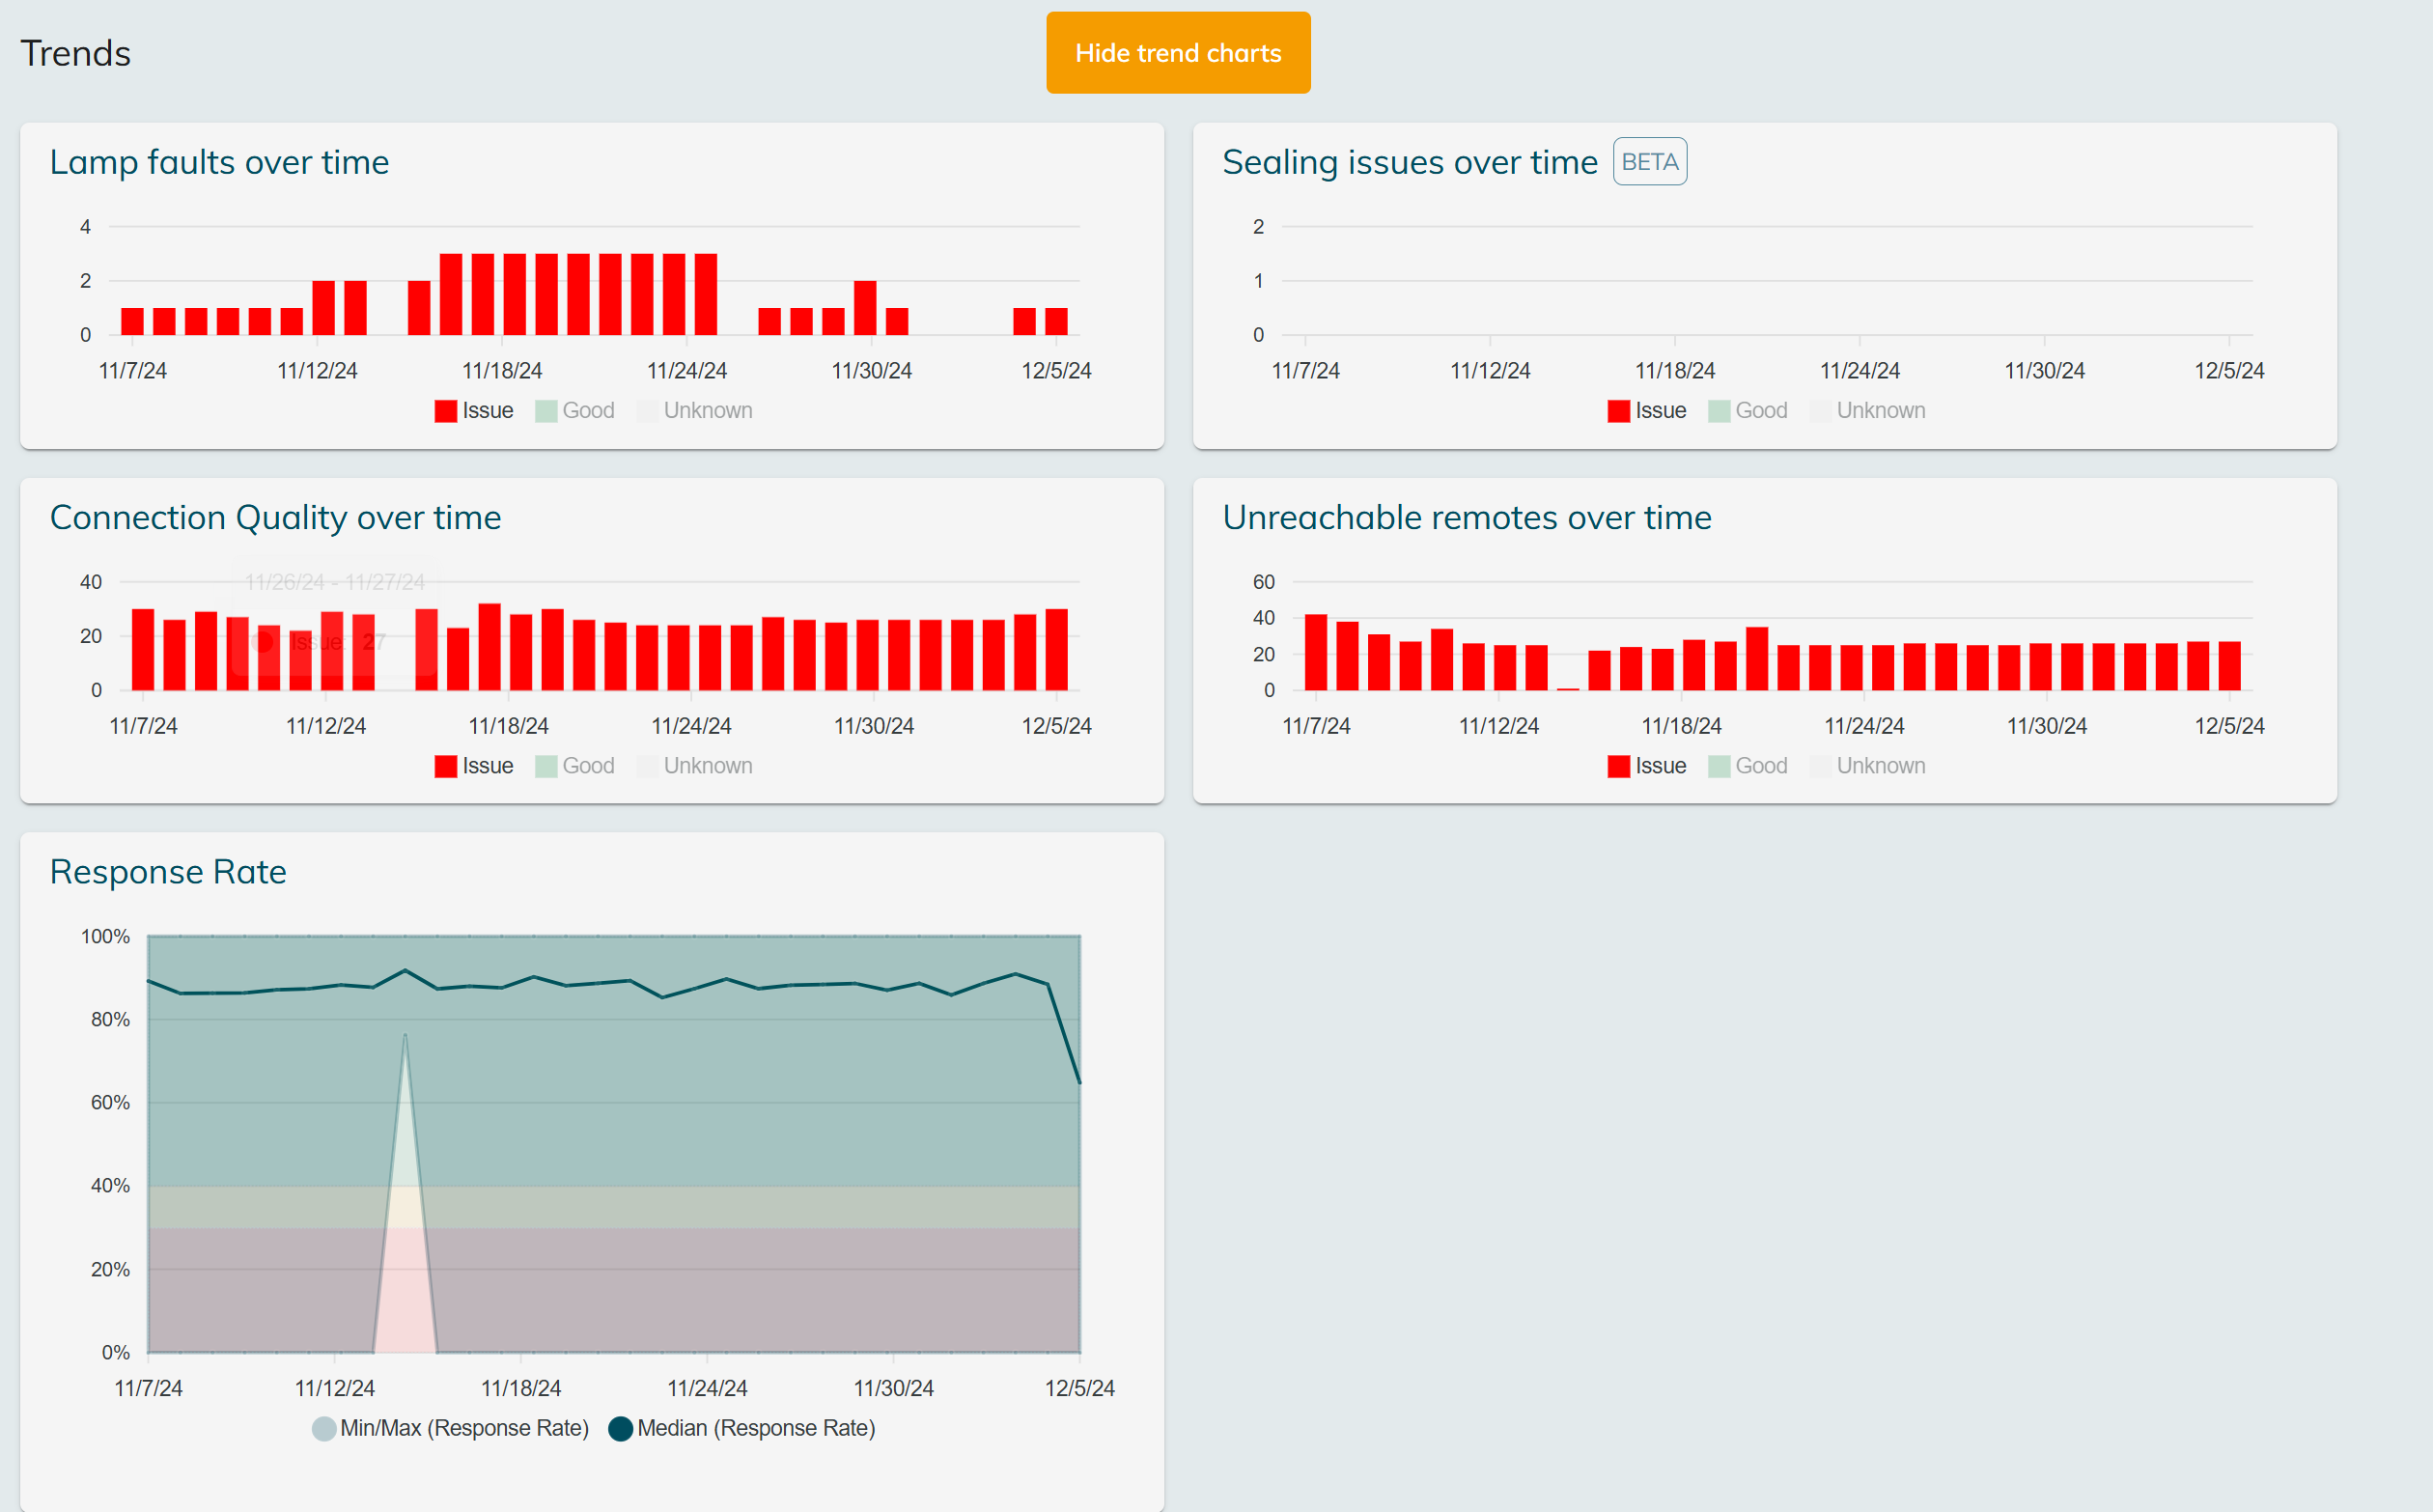Click the Hide trend charts button
This screenshot has height=1512, width=2433.
point(1177,53)
